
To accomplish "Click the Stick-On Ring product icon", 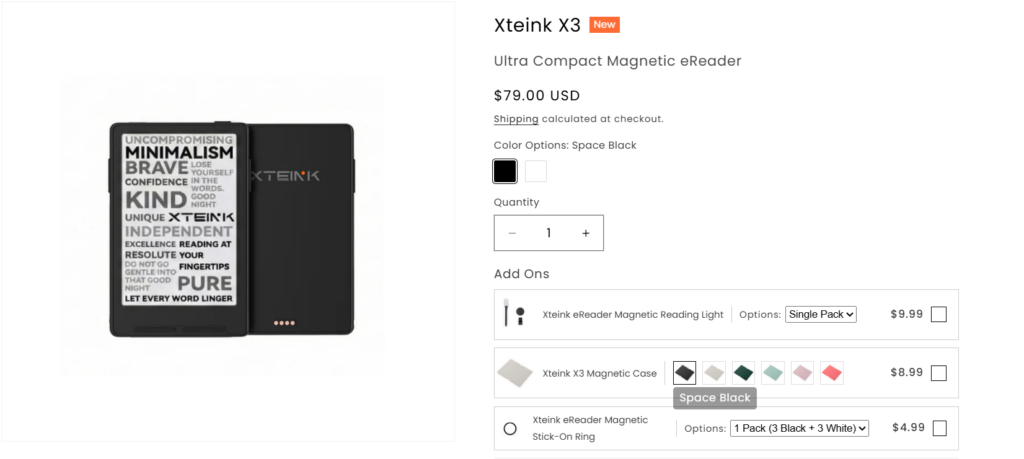I will coord(510,428).
